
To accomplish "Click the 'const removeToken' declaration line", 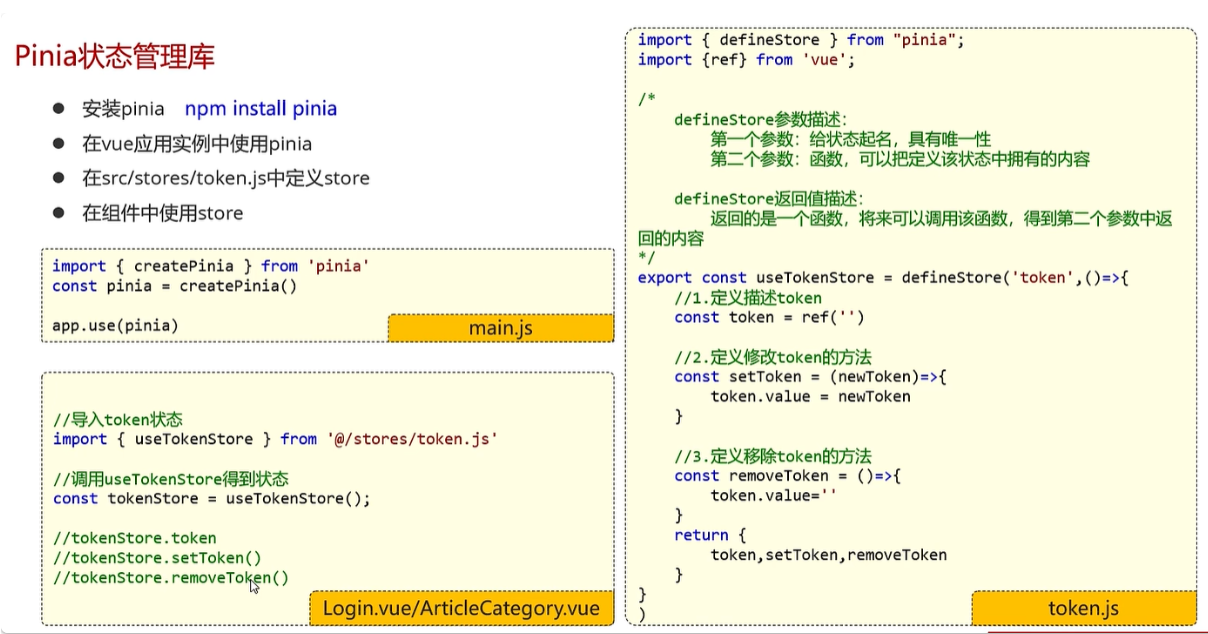I will pos(787,476).
